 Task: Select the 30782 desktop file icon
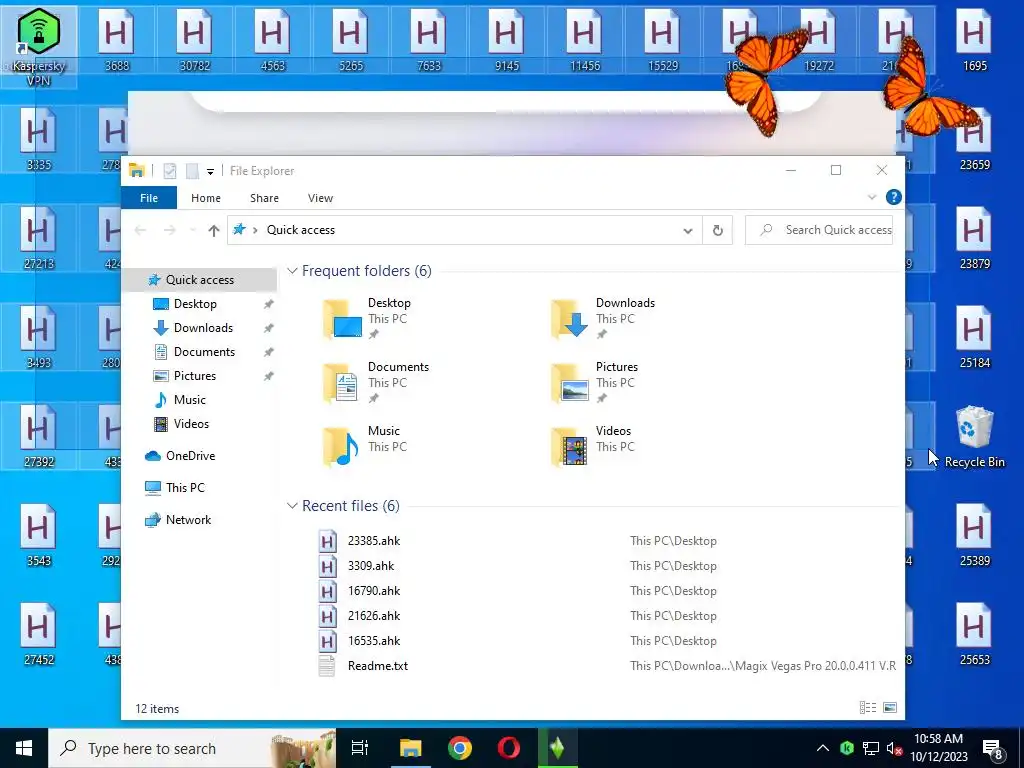coord(195,39)
